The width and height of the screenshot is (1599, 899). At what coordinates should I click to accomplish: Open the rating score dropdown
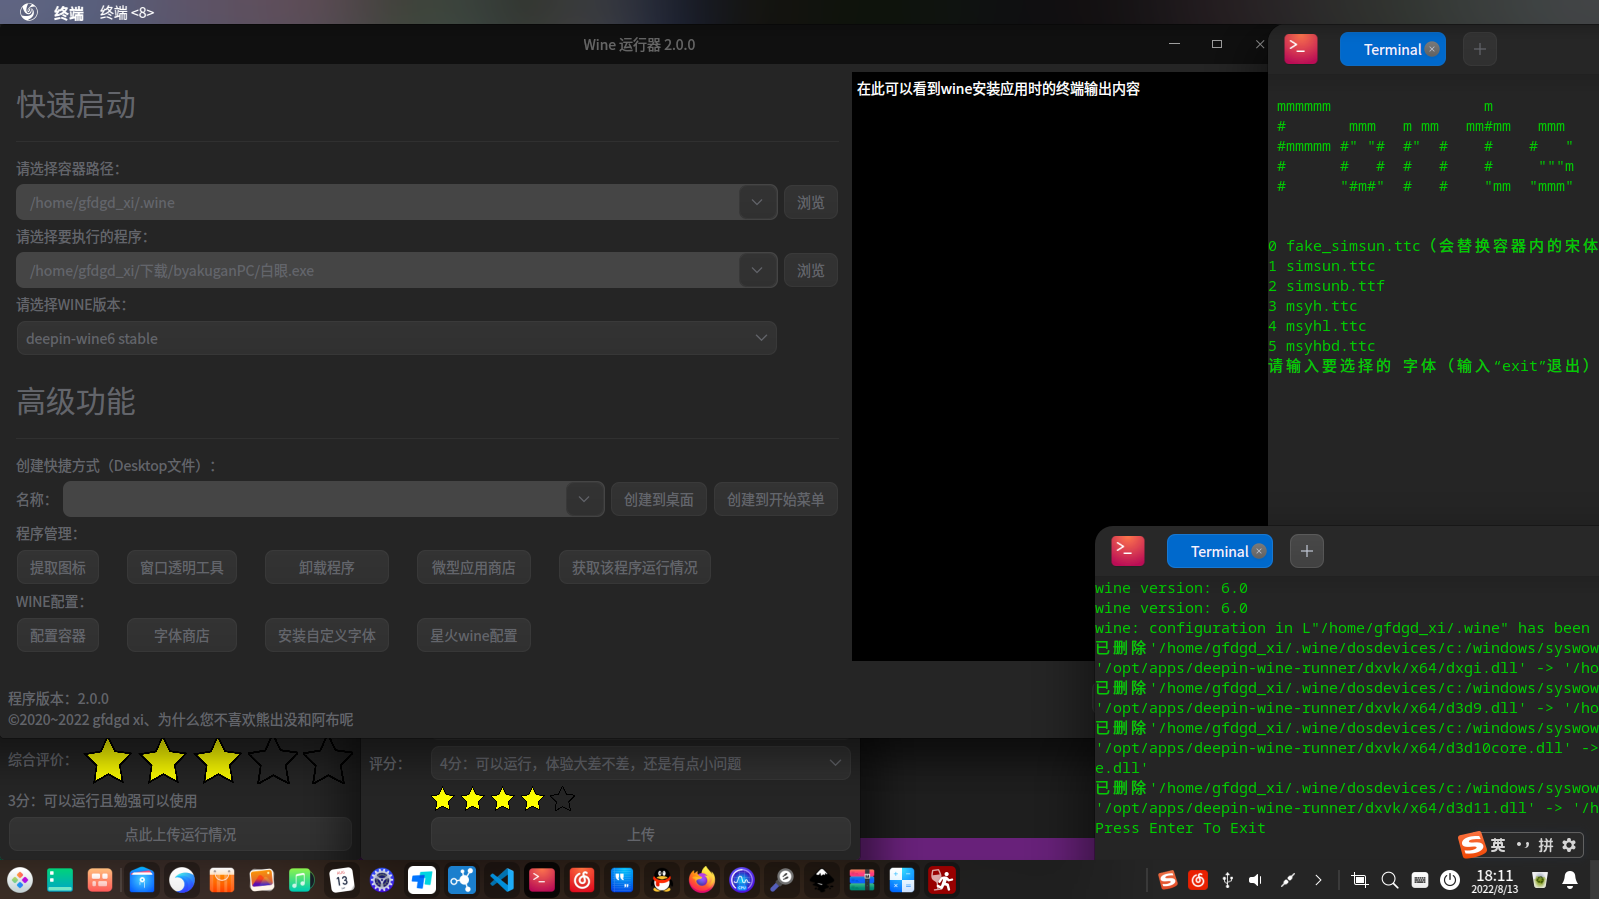tap(641, 763)
